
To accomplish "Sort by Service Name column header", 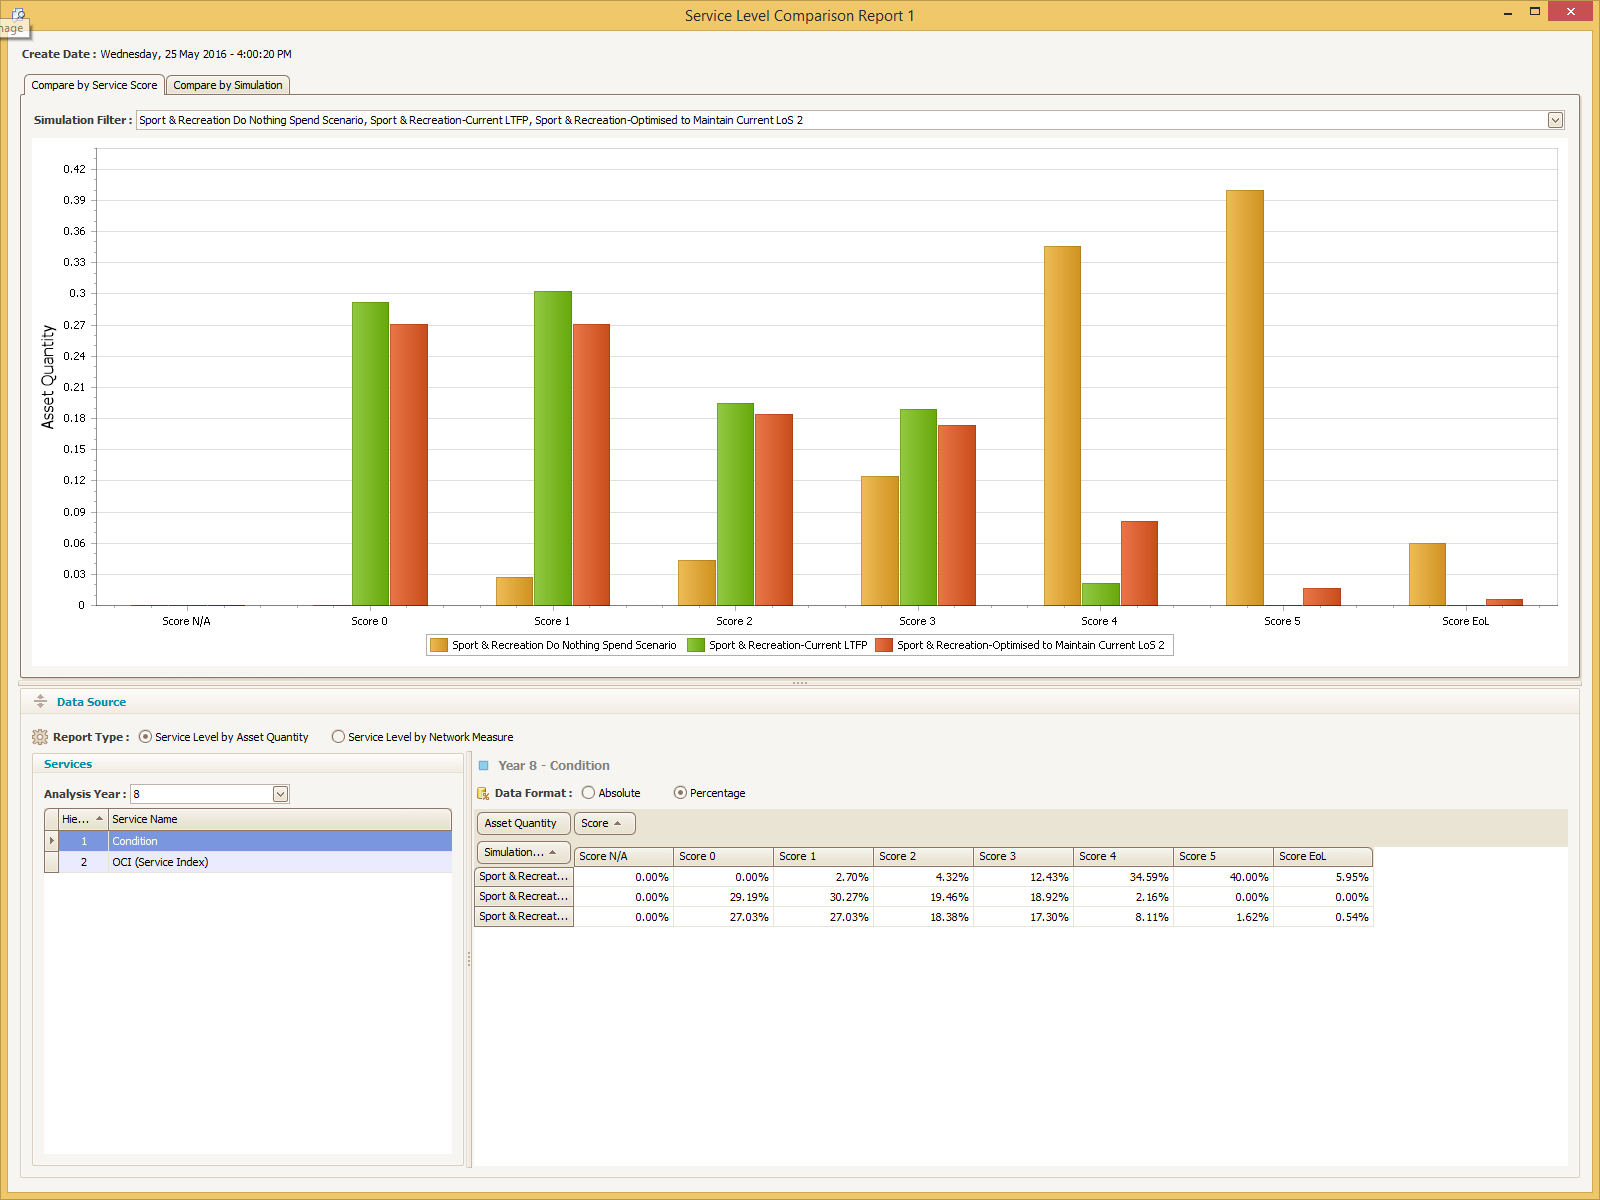I will pyautogui.click(x=280, y=819).
